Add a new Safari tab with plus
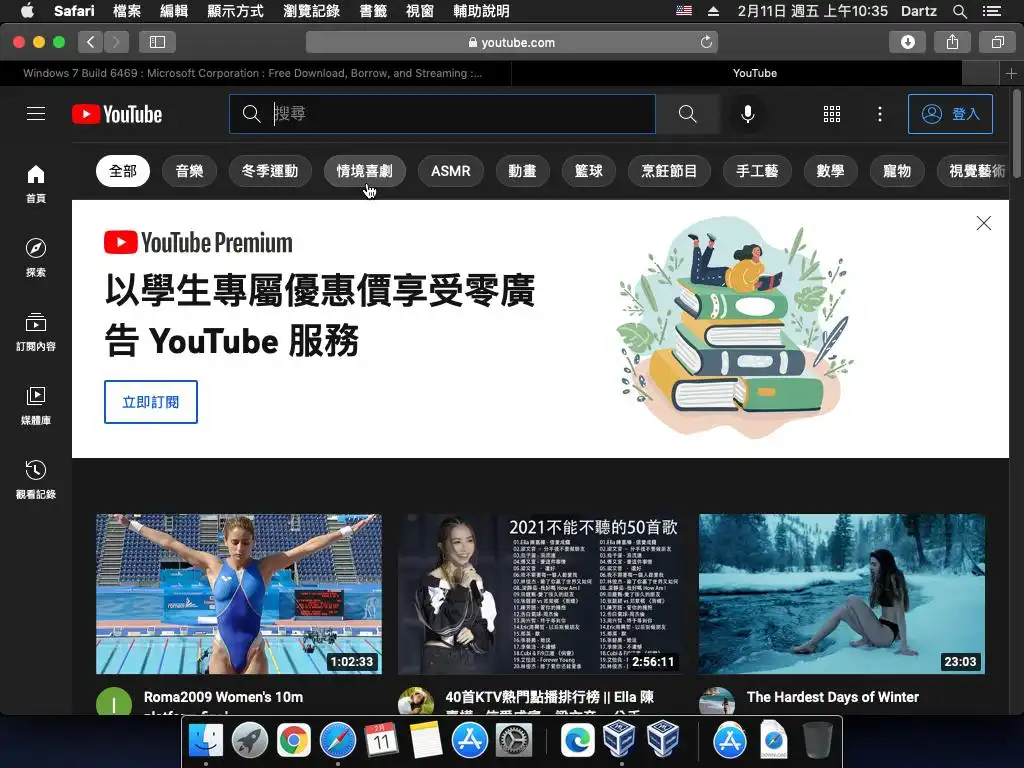 tap(1011, 73)
